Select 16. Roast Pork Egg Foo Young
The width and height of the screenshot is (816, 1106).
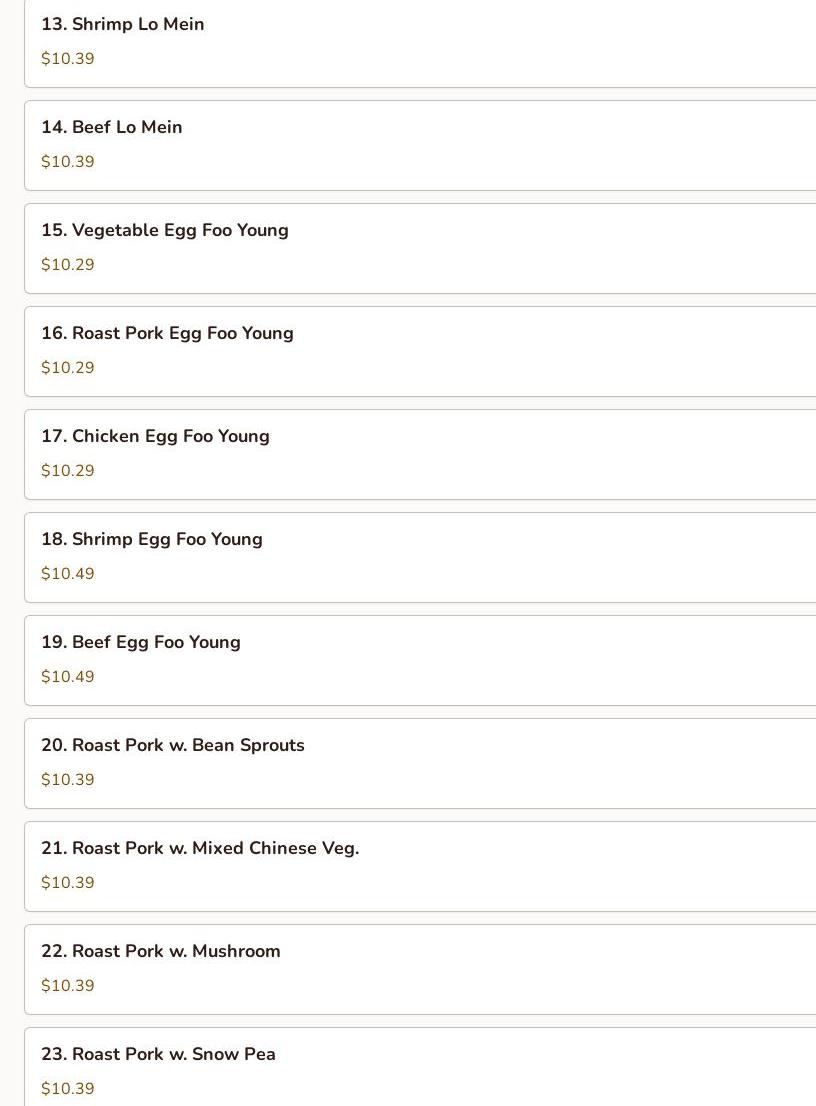click(x=420, y=351)
